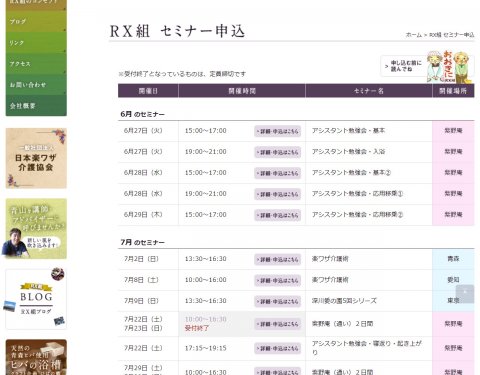Go to お問い合わせ in the sidebar
Screen dimensions: 480x375
click(36, 84)
